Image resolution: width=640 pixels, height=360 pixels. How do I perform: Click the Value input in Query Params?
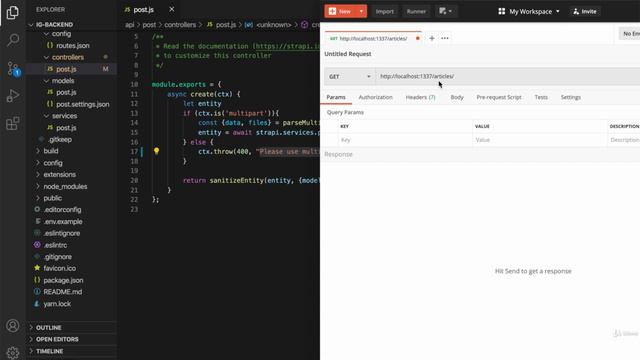coord(540,140)
